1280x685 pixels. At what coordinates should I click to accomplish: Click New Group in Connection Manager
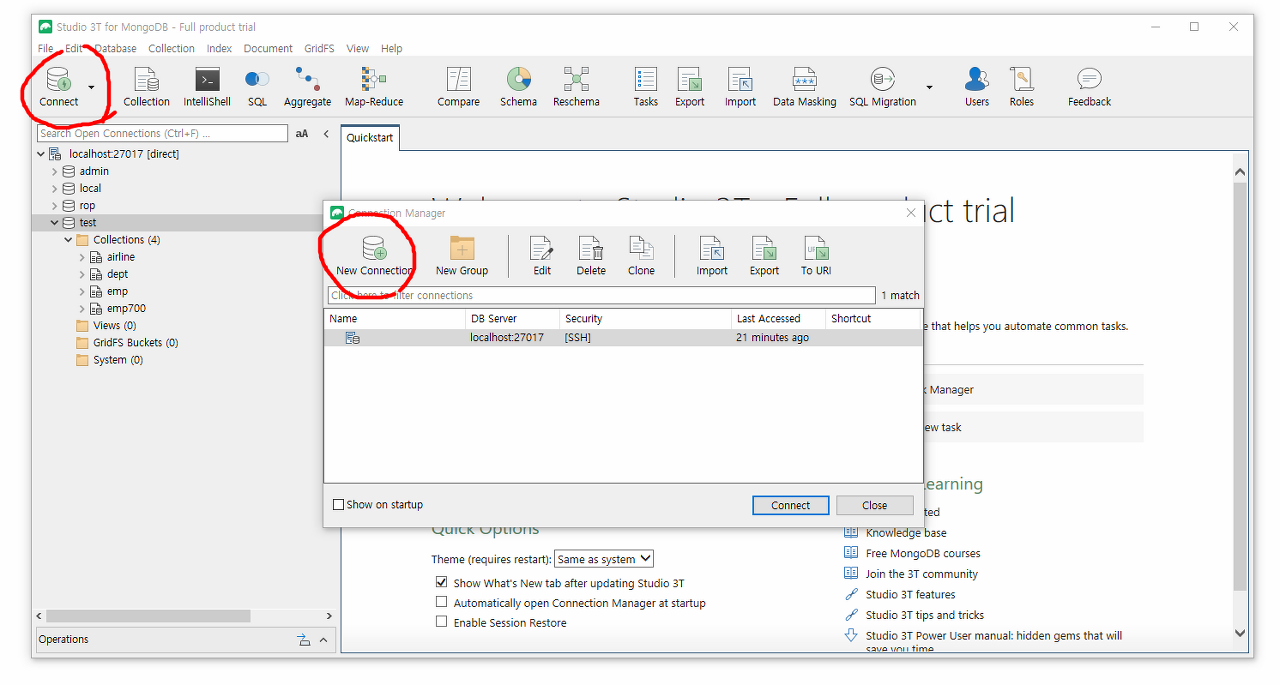tap(462, 256)
